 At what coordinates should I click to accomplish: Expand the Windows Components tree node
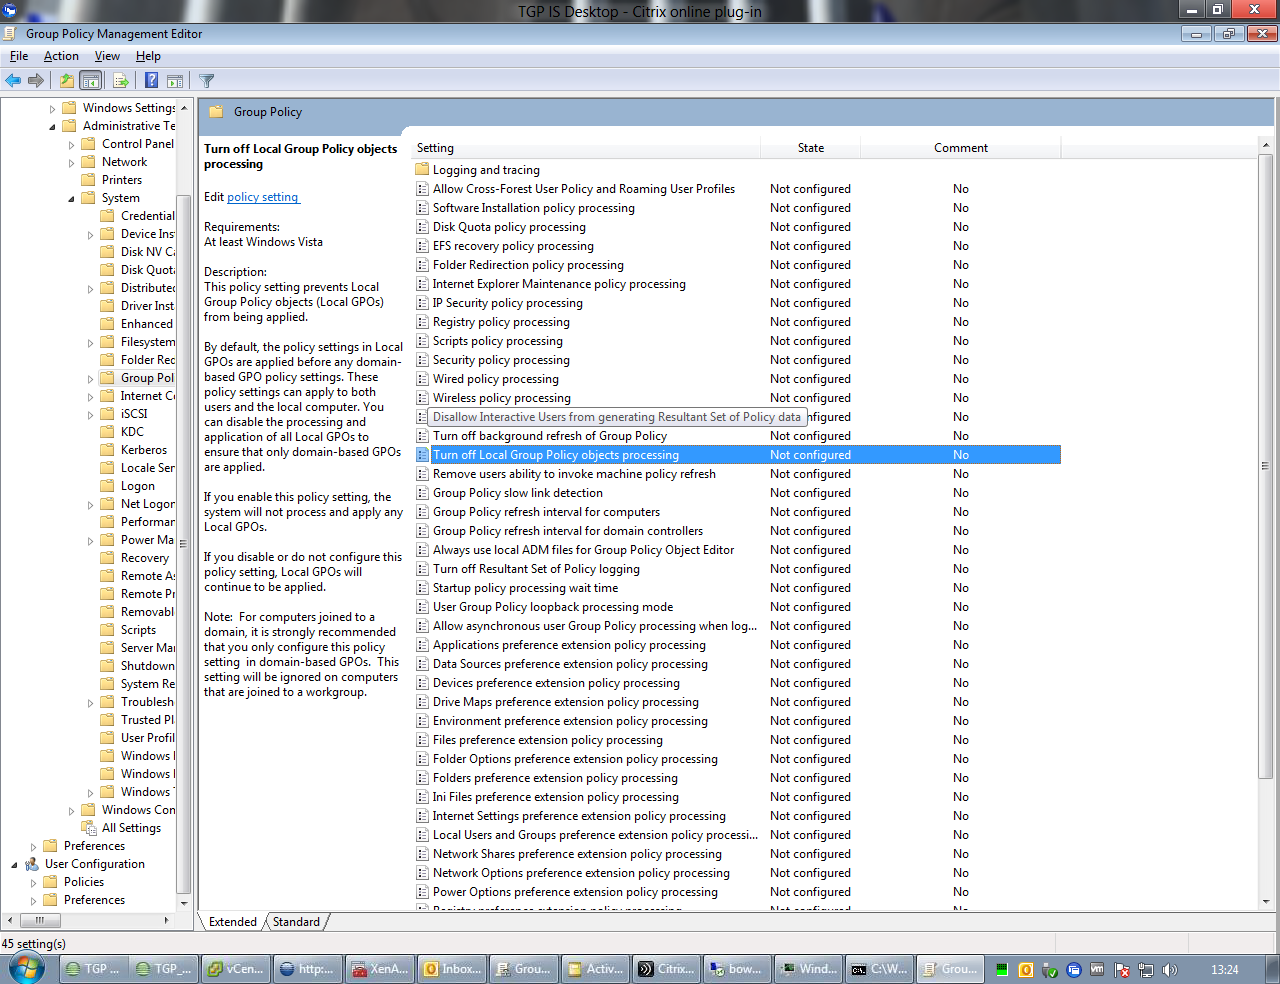(71, 811)
